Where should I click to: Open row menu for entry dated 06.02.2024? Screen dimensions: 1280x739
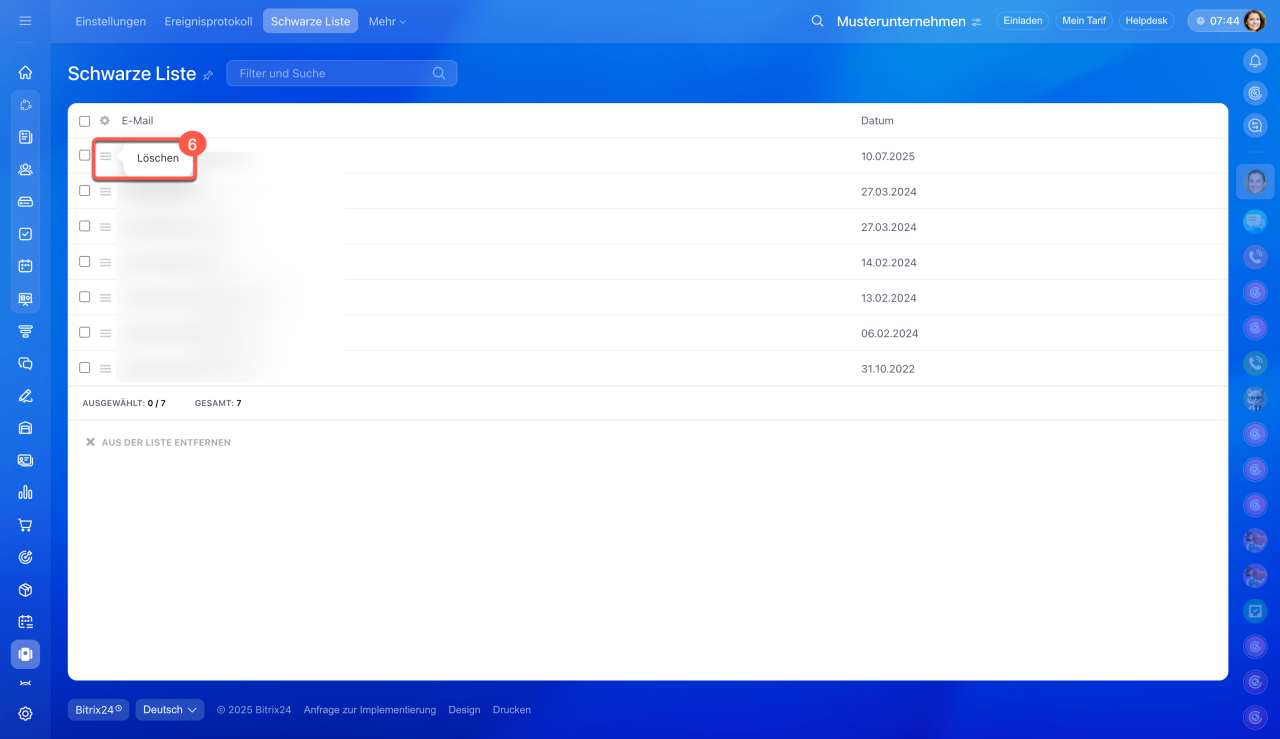point(105,333)
